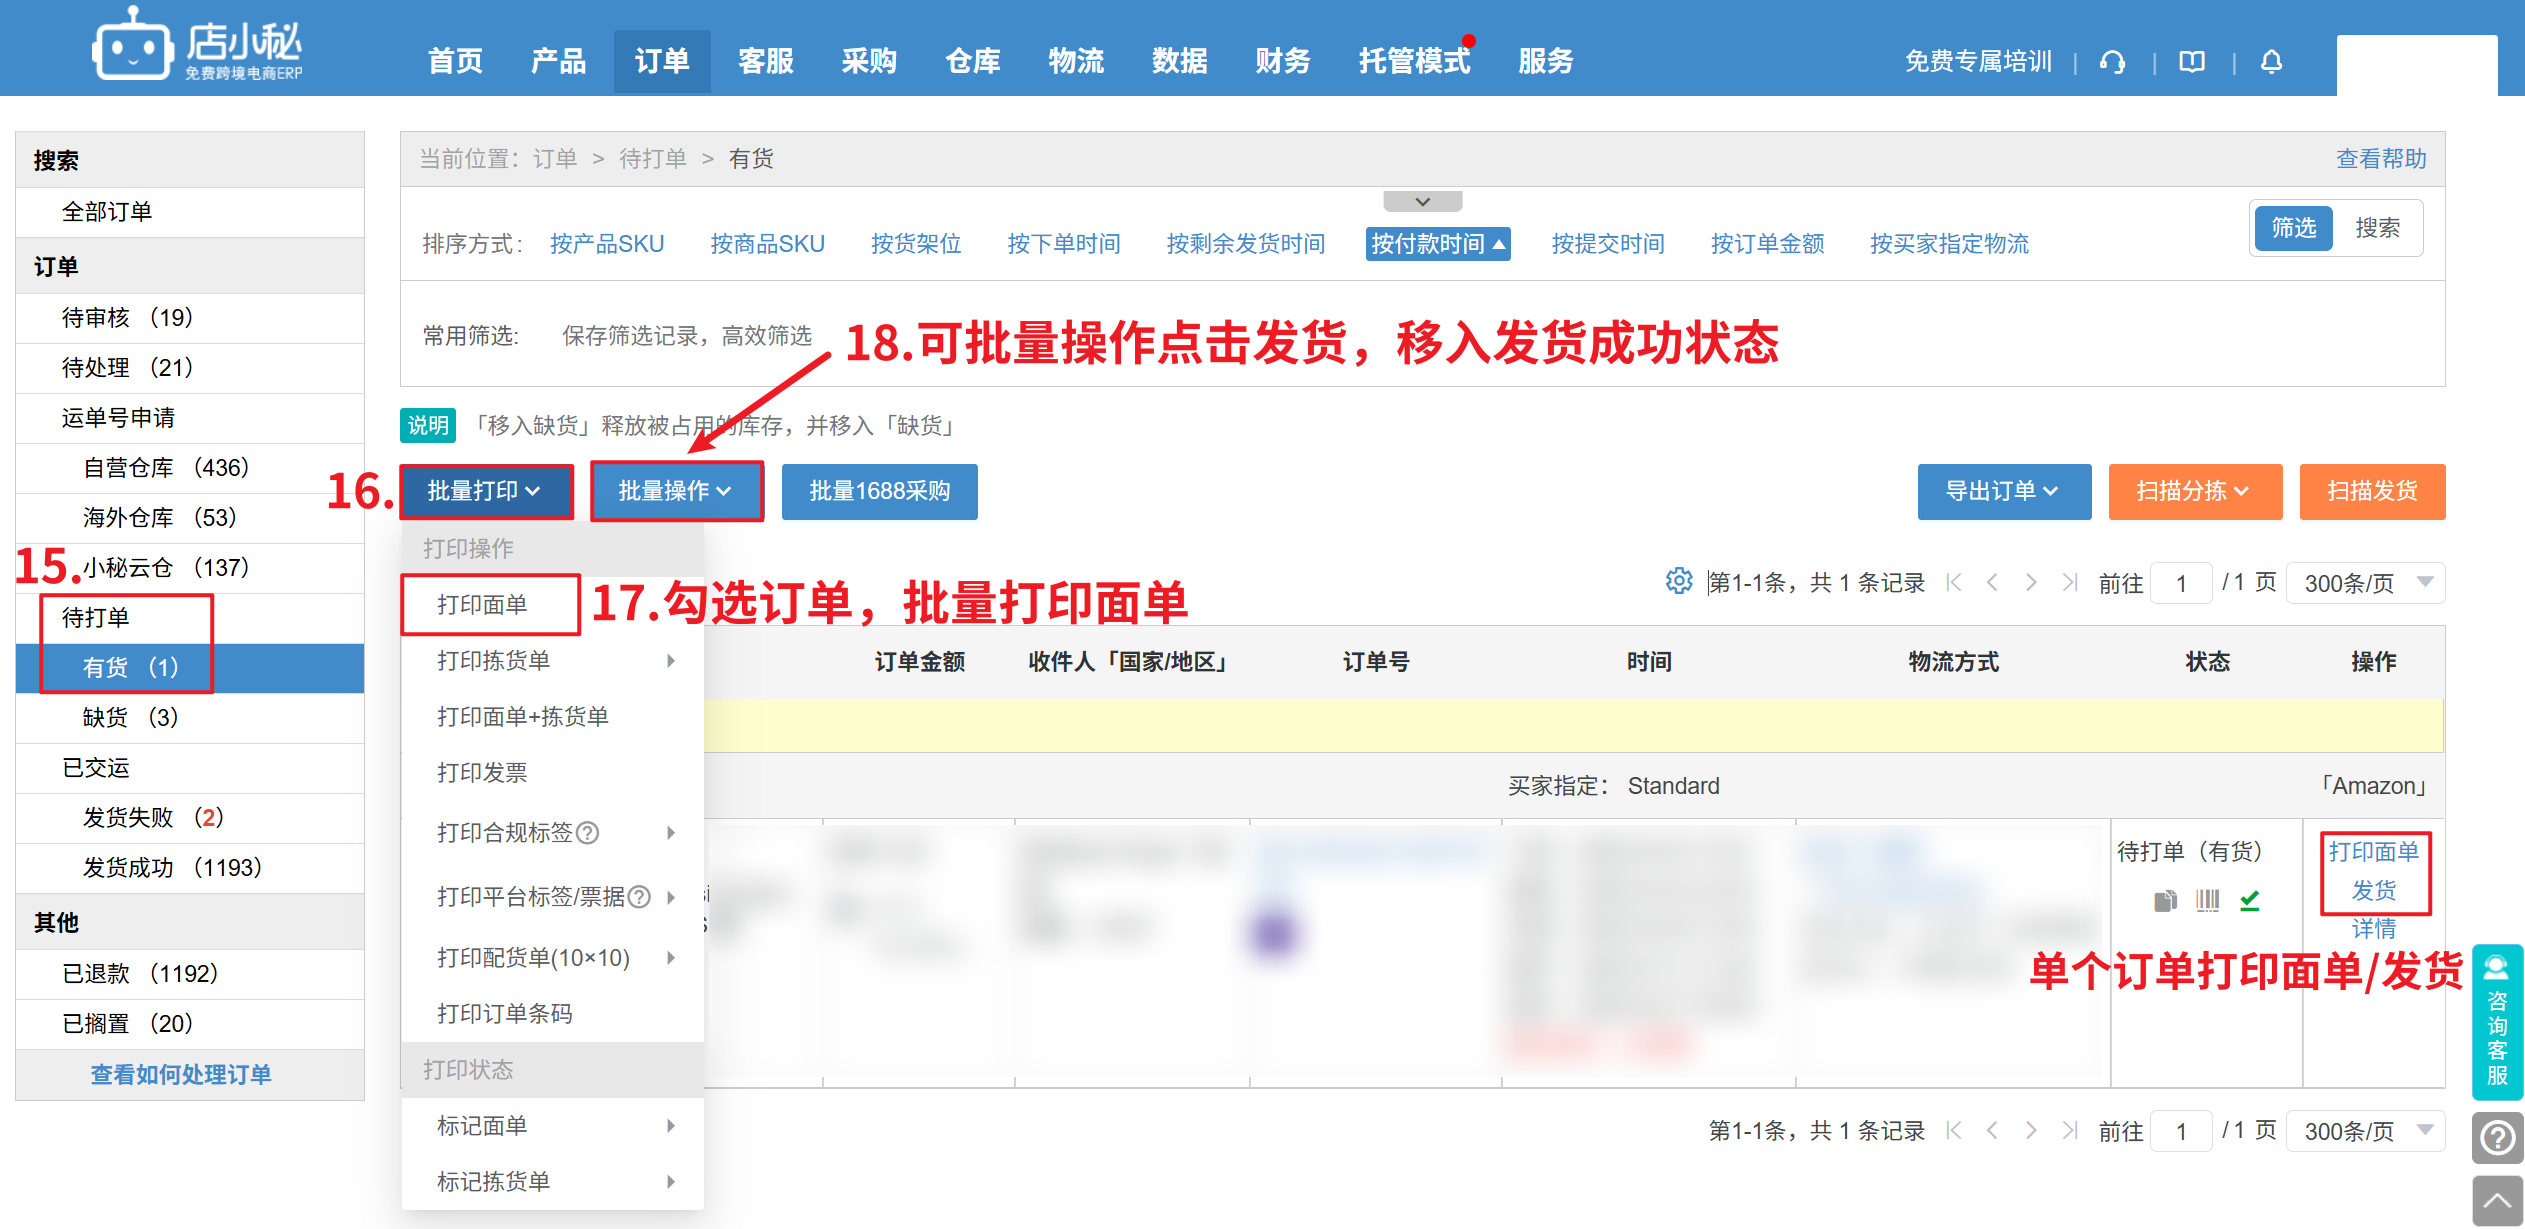The height and width of the screenshot is (1229, 2525).
Task: Open the 物流 top navigation tab
Action: [1075, 61]
